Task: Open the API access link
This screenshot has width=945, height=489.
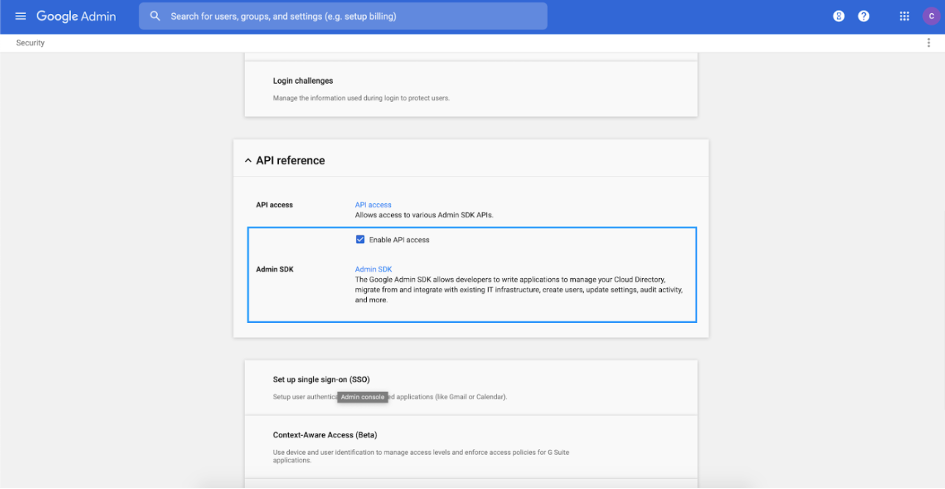Action: [373, 205]
